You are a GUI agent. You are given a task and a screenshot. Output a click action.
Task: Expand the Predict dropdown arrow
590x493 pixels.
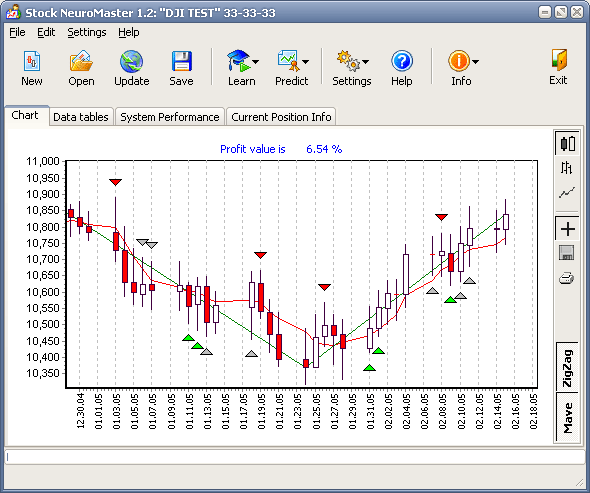point(305,62)
